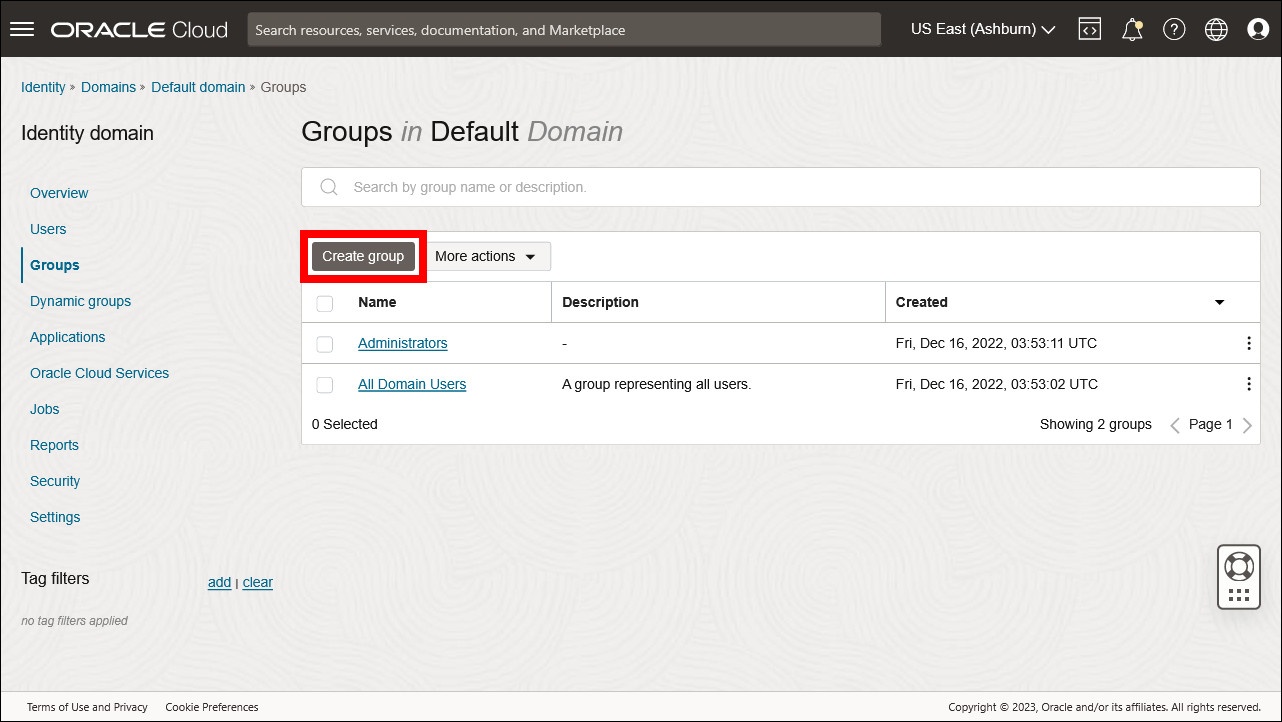Open the All Domain Users group
Viewport: 1282px width, 722px height.
point(412,384)
